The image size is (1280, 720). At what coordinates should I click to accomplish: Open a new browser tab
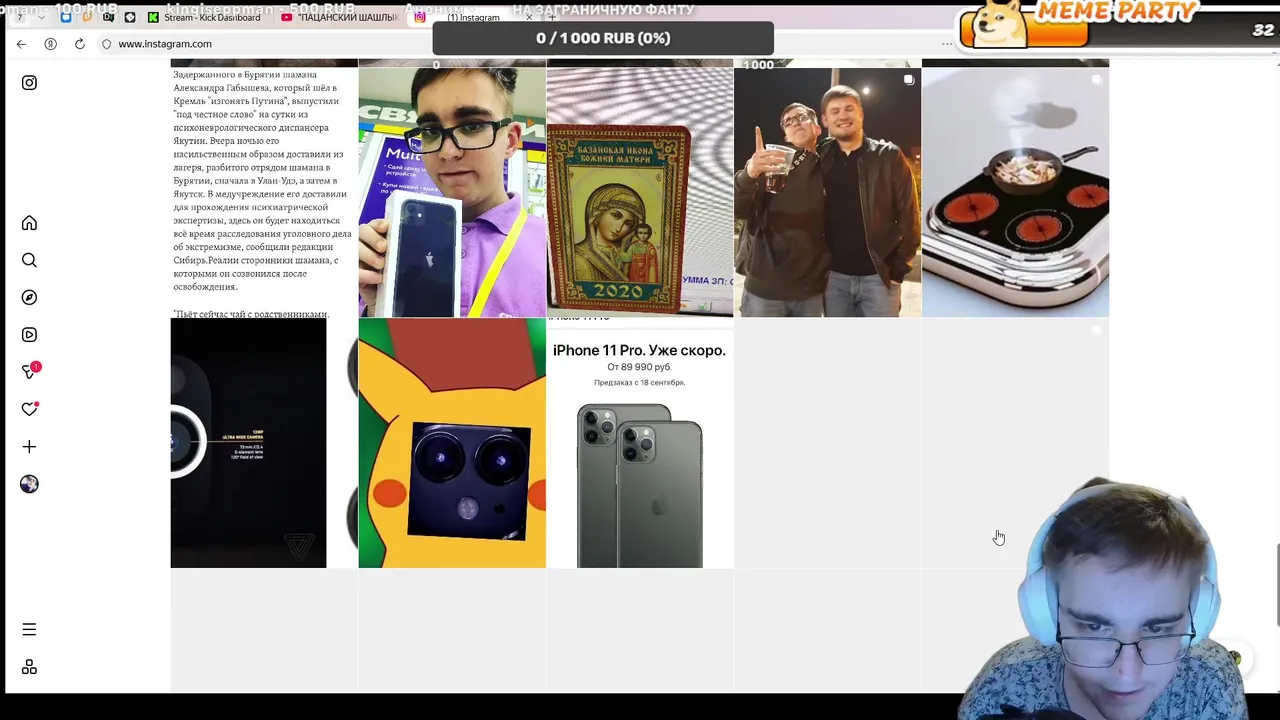tap(552, 18)
